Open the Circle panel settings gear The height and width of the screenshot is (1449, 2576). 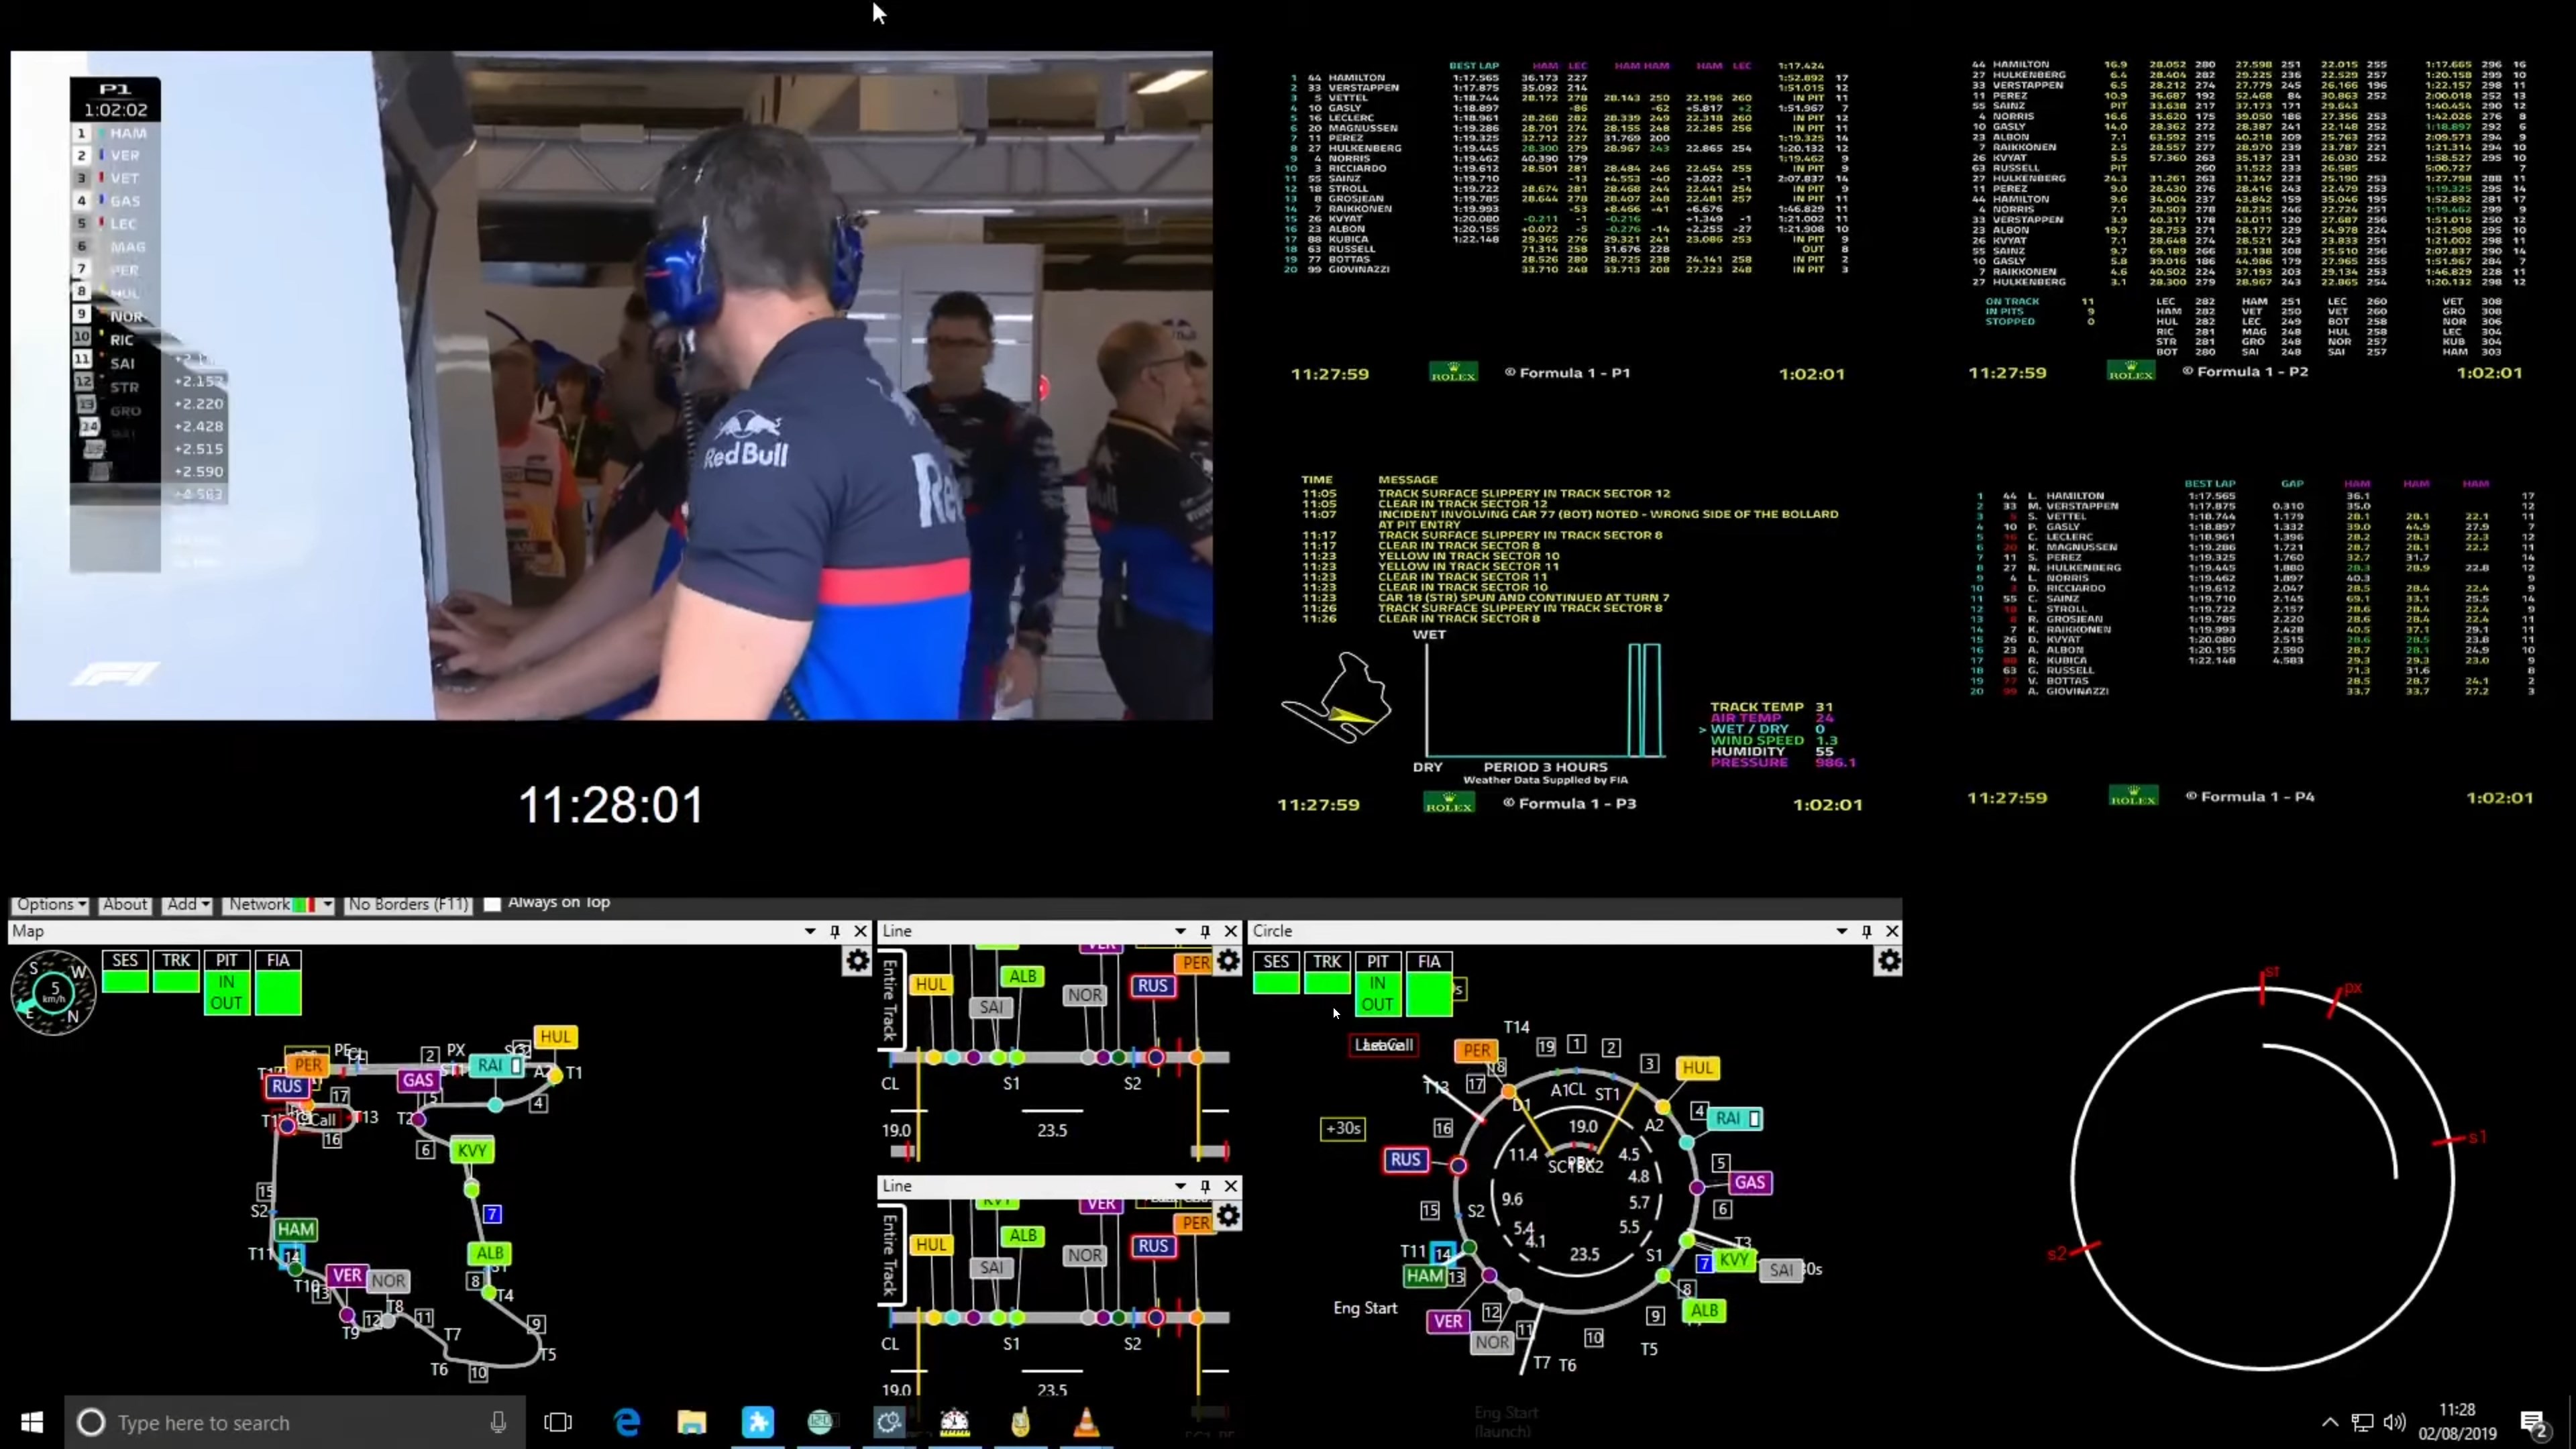(x=1889, y=961)
